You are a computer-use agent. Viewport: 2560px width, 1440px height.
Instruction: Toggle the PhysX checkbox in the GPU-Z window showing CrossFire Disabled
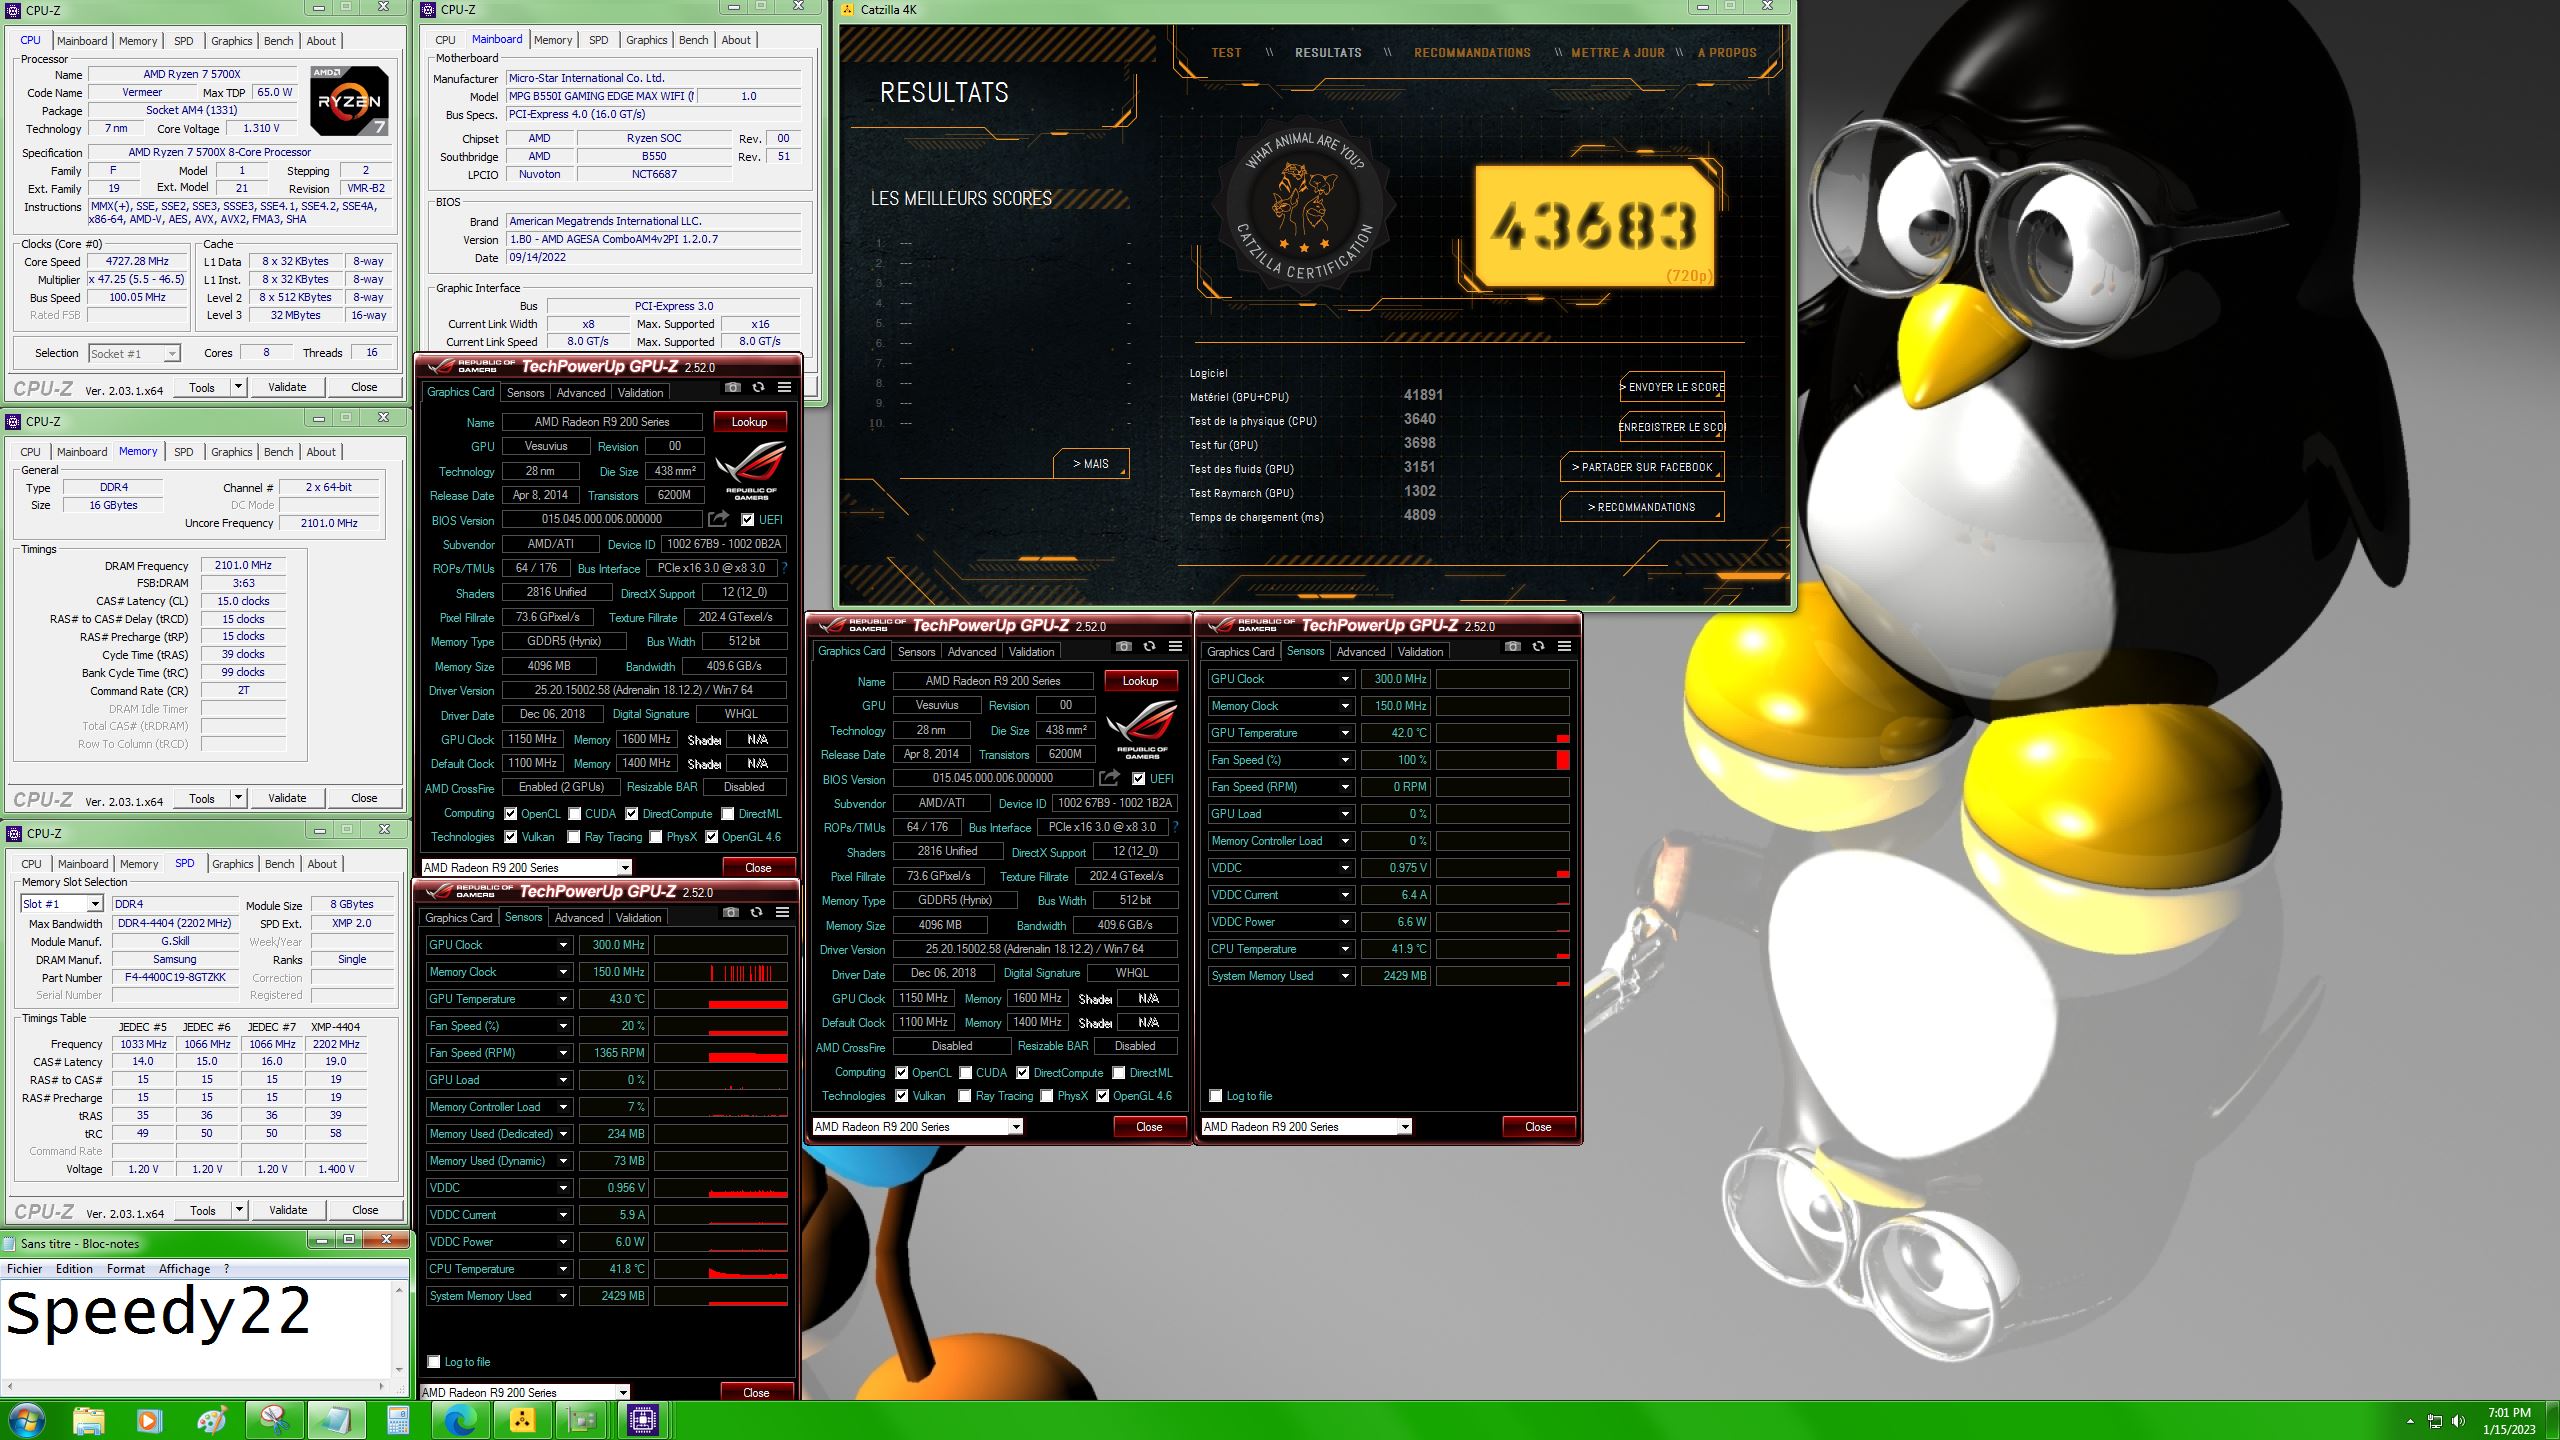coord(1046,1096)
